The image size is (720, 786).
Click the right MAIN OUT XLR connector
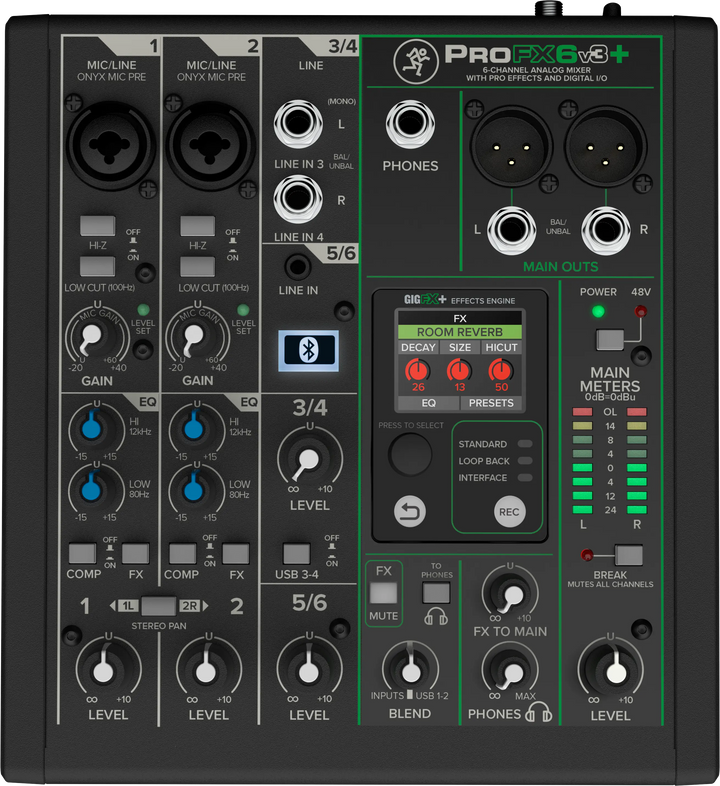(606, 146)
